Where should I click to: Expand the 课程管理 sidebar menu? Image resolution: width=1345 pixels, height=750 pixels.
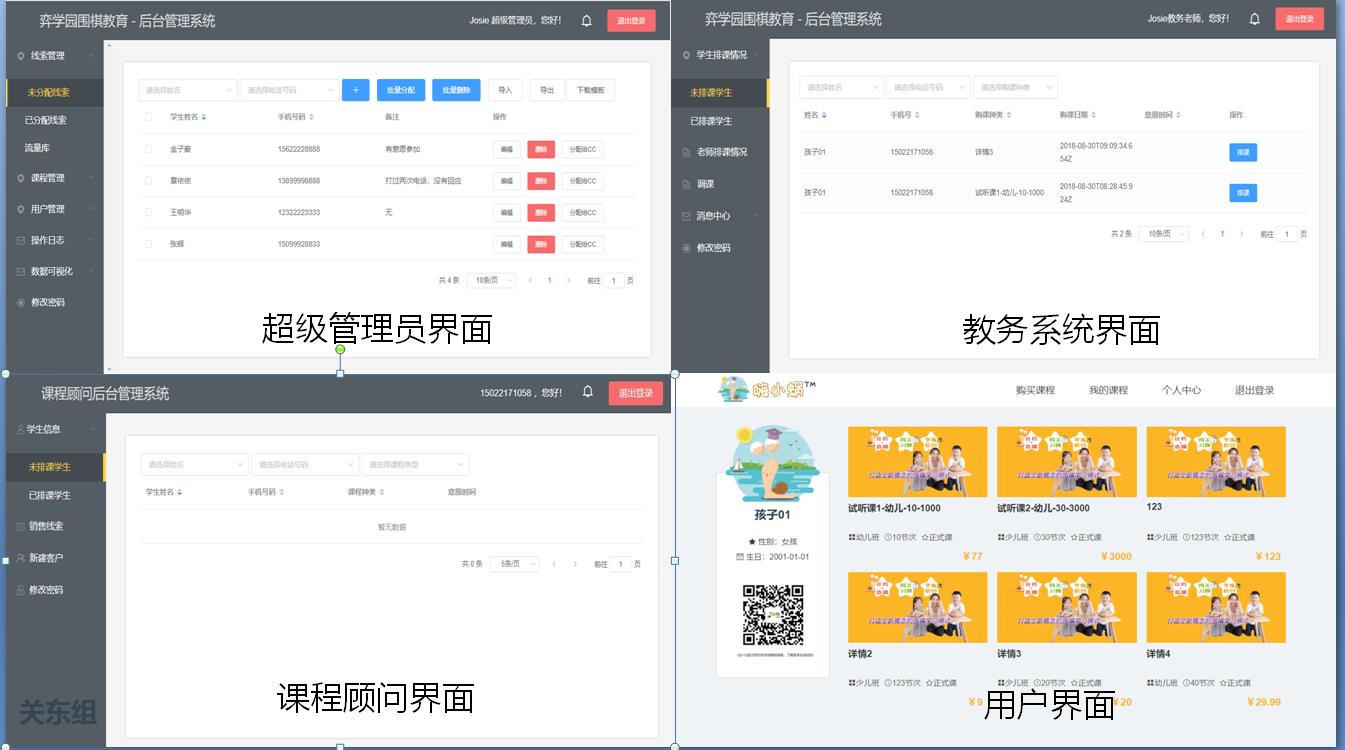53,178
